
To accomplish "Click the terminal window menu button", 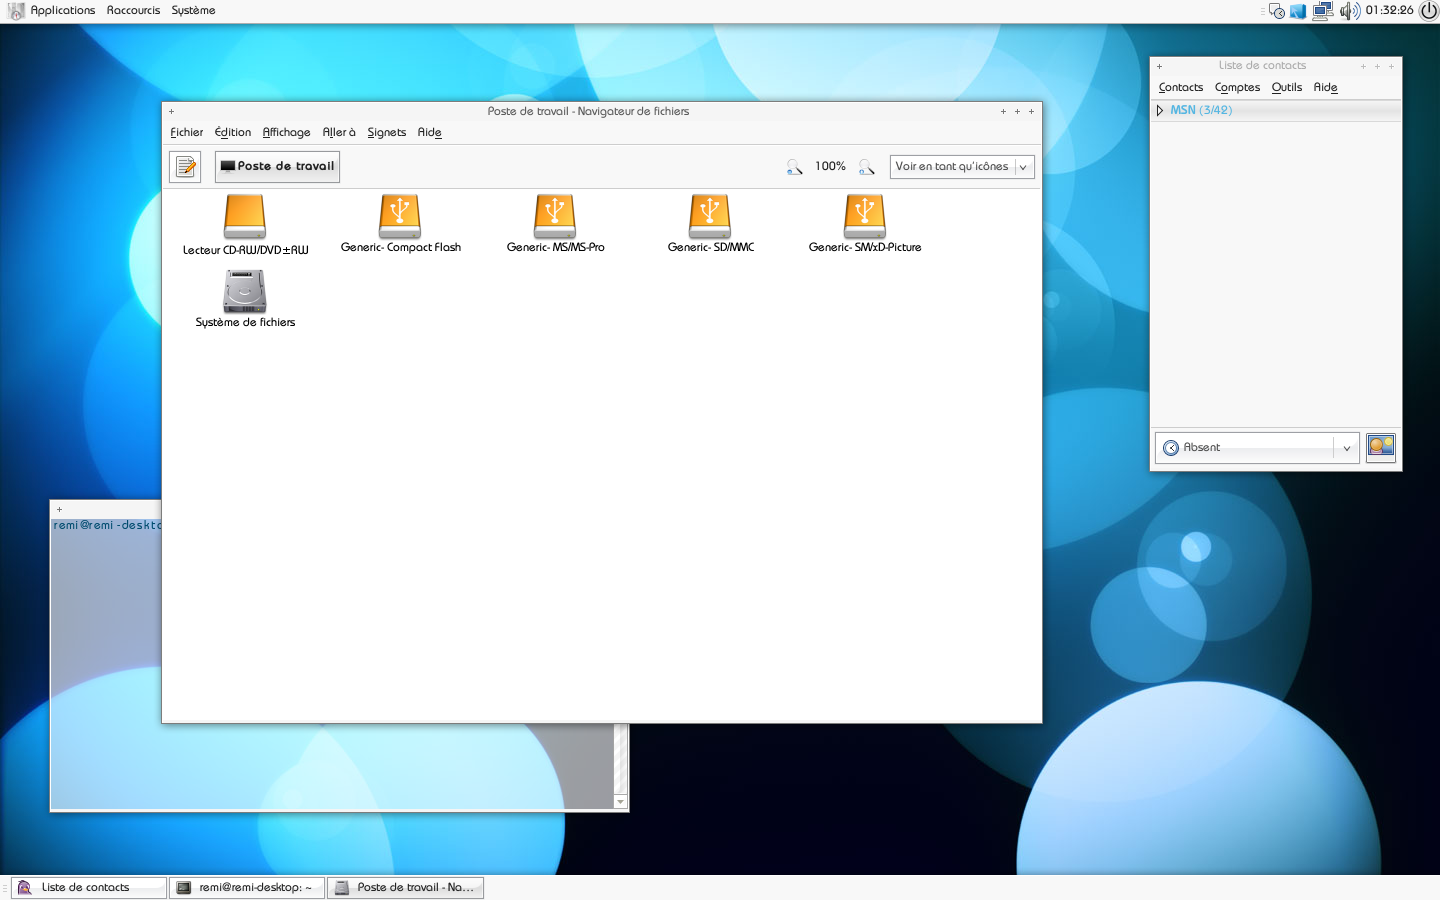I will point(59,510).
